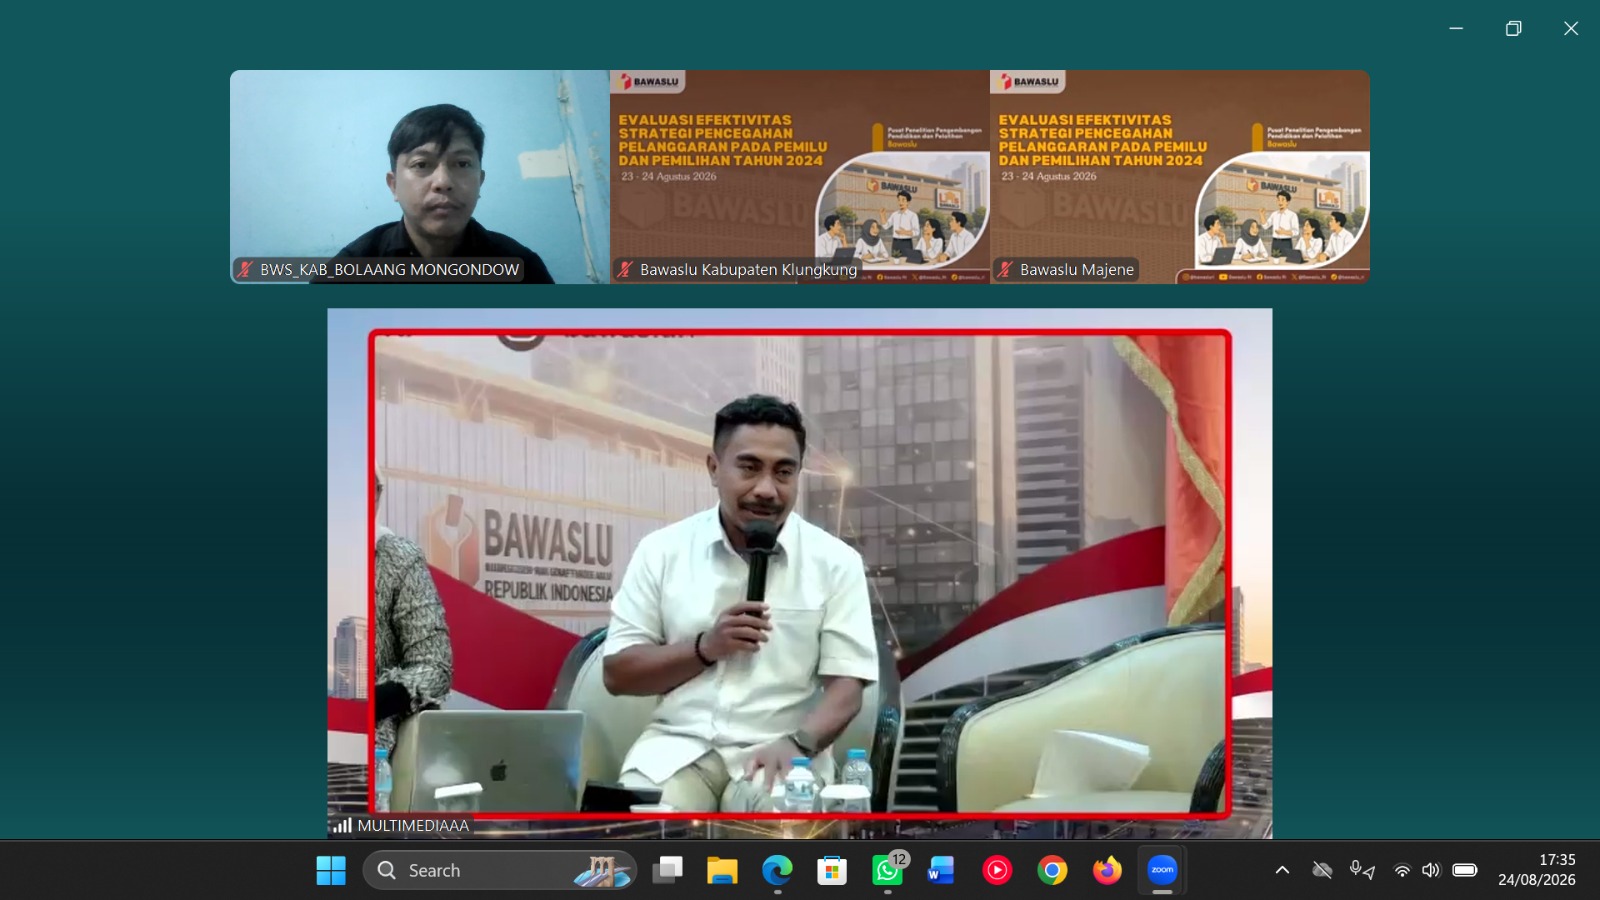Open Task View from the taskbar
The image size is (1600, 900).
tap(667, 870)
